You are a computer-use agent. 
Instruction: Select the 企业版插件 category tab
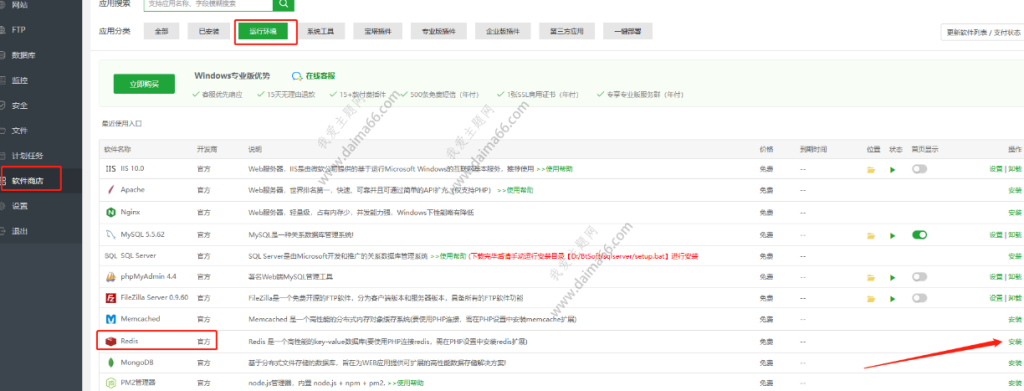point(502,31)
